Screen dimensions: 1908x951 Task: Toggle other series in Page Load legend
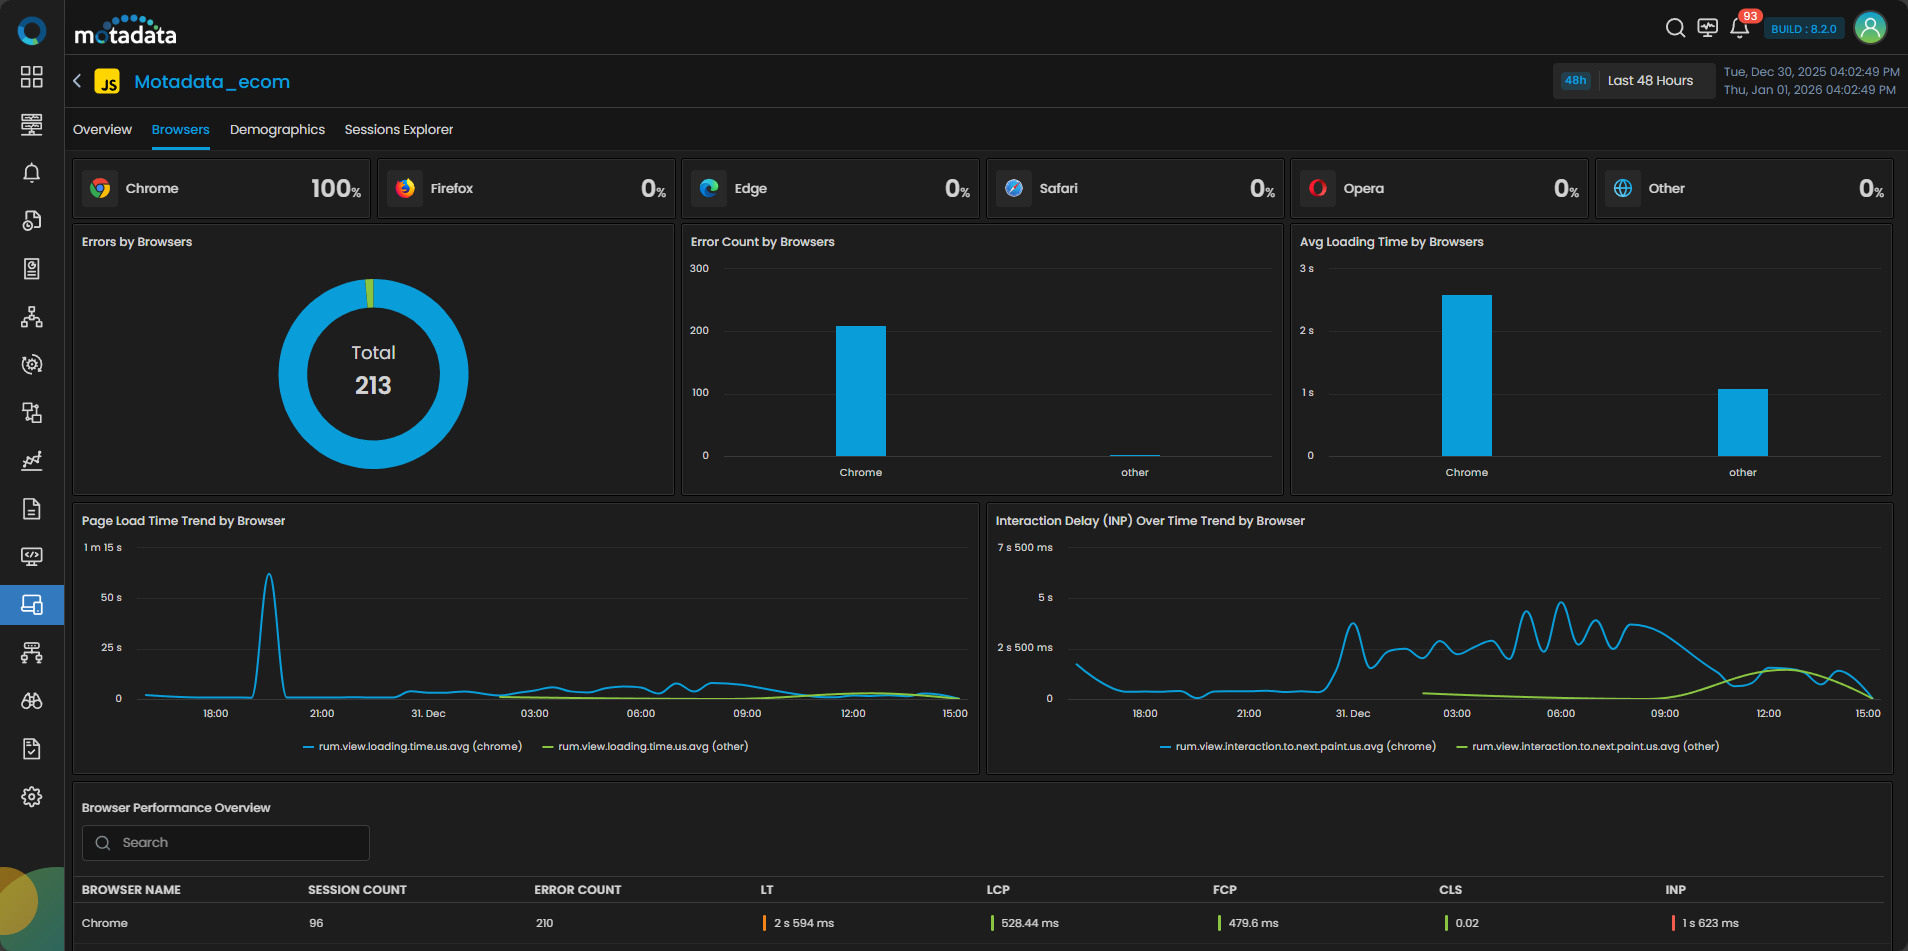[645, 747]
